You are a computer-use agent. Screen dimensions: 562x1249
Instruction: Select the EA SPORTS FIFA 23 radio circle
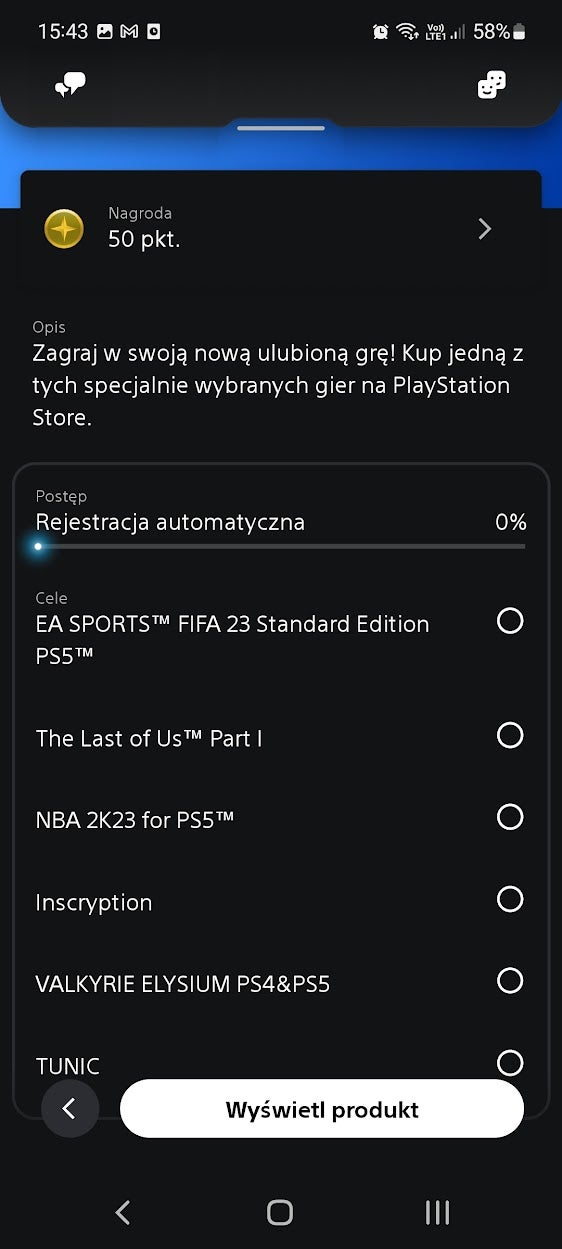coord(510,621)
